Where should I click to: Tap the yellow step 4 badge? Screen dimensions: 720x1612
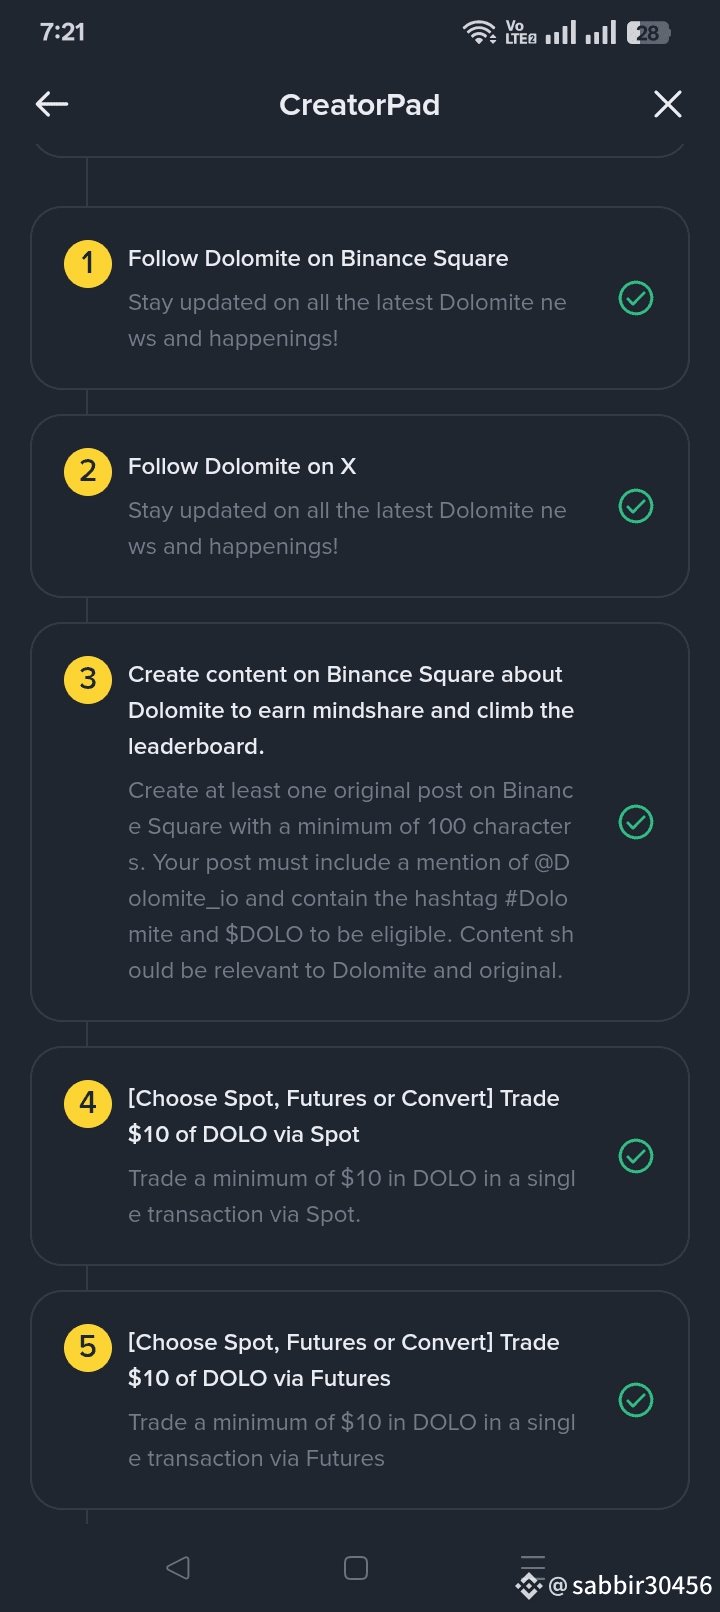pos(88,1103)
